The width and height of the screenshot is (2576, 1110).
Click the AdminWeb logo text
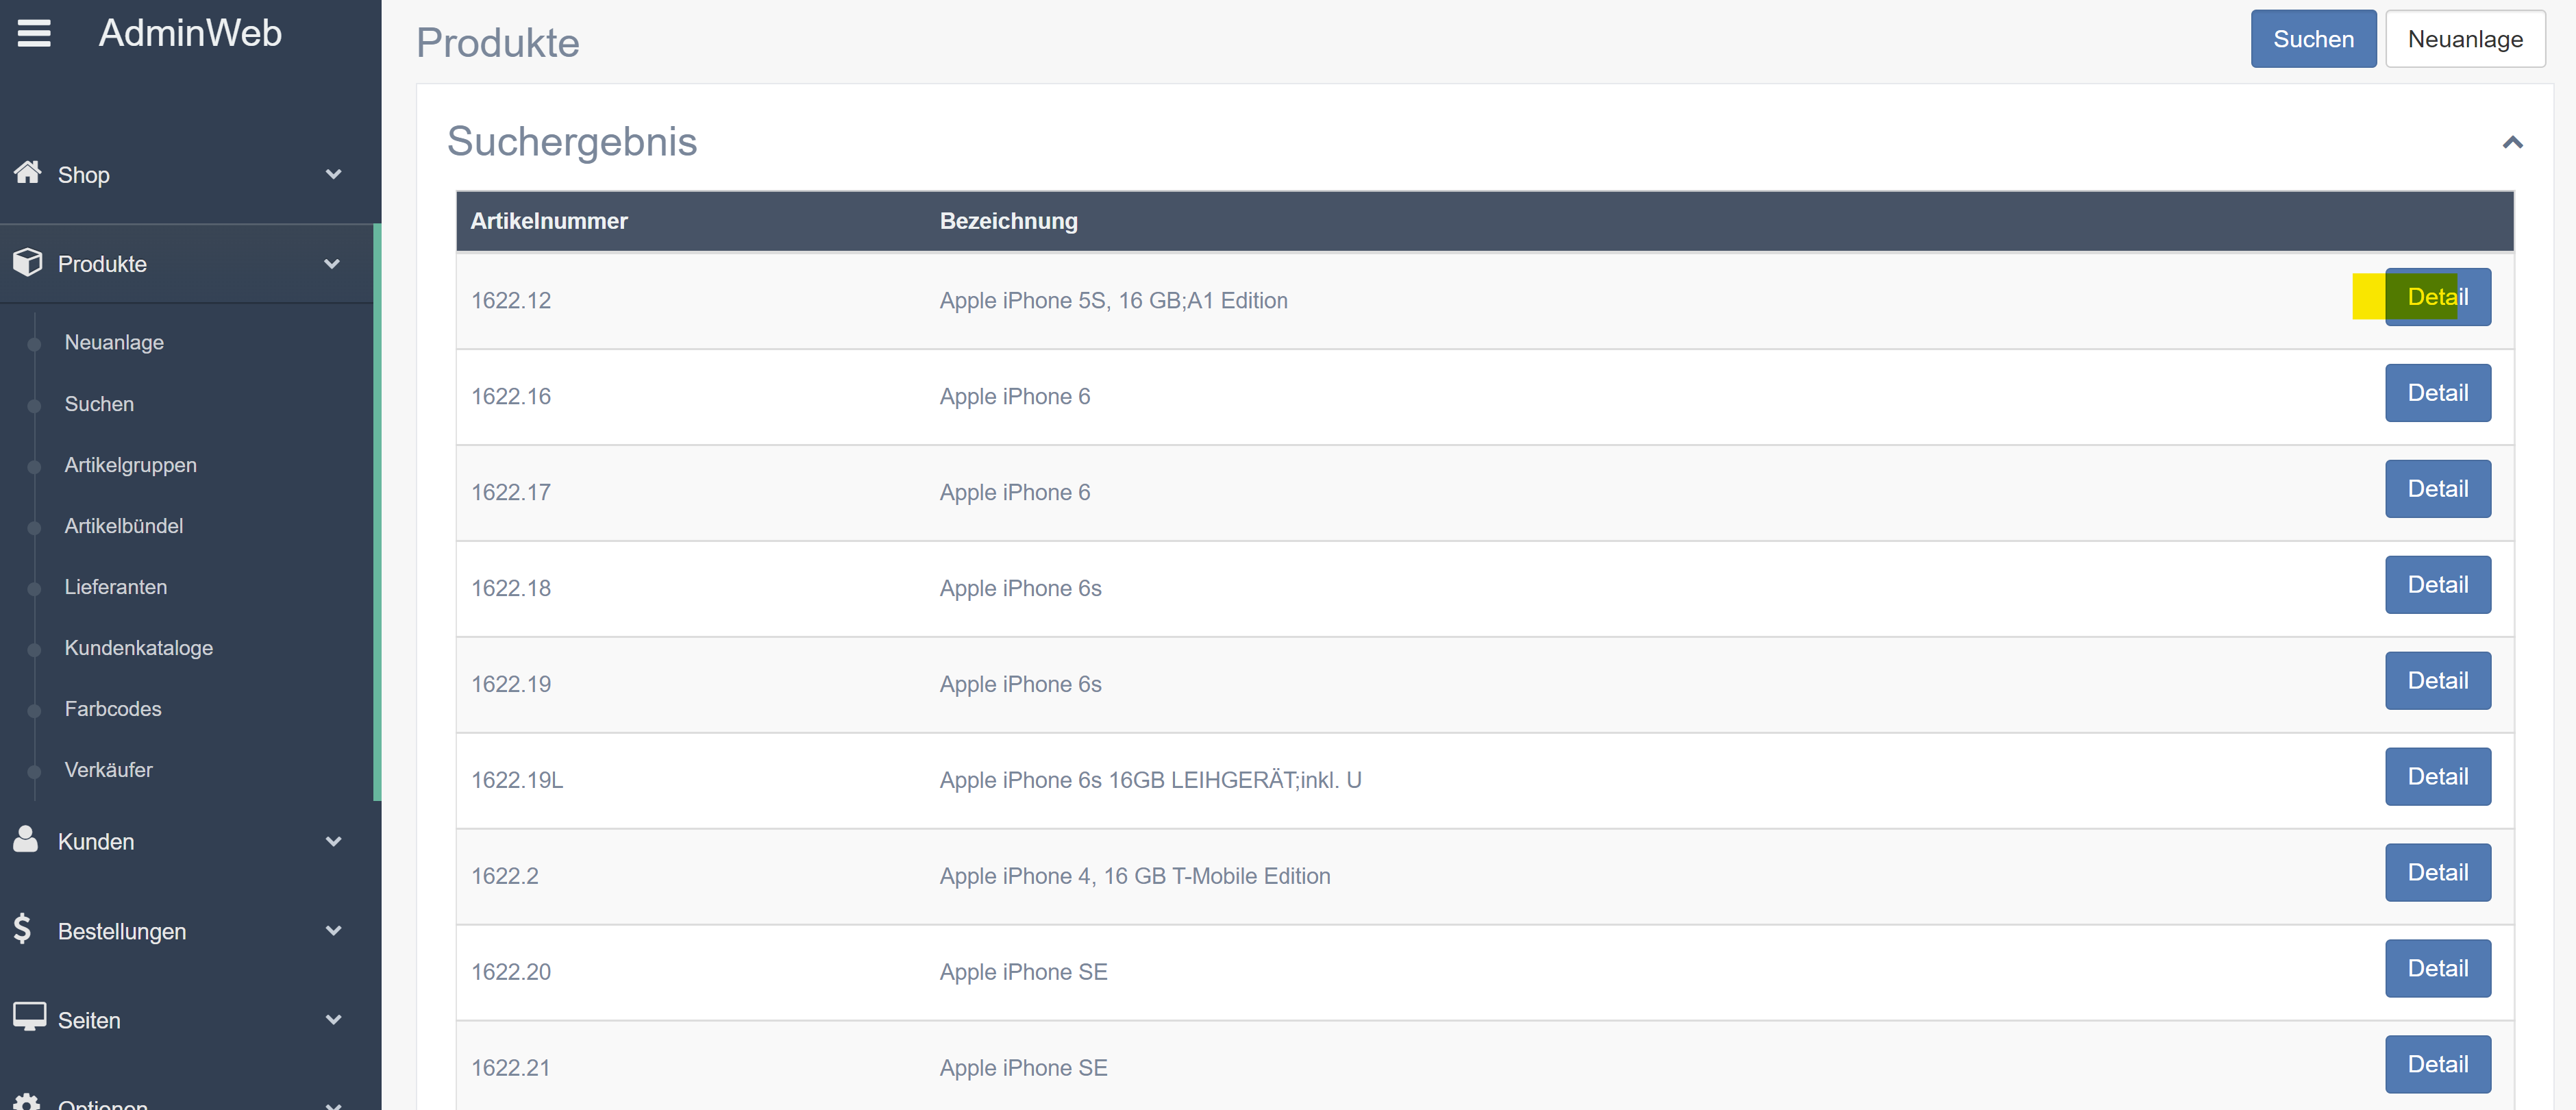tap(190, 33)
